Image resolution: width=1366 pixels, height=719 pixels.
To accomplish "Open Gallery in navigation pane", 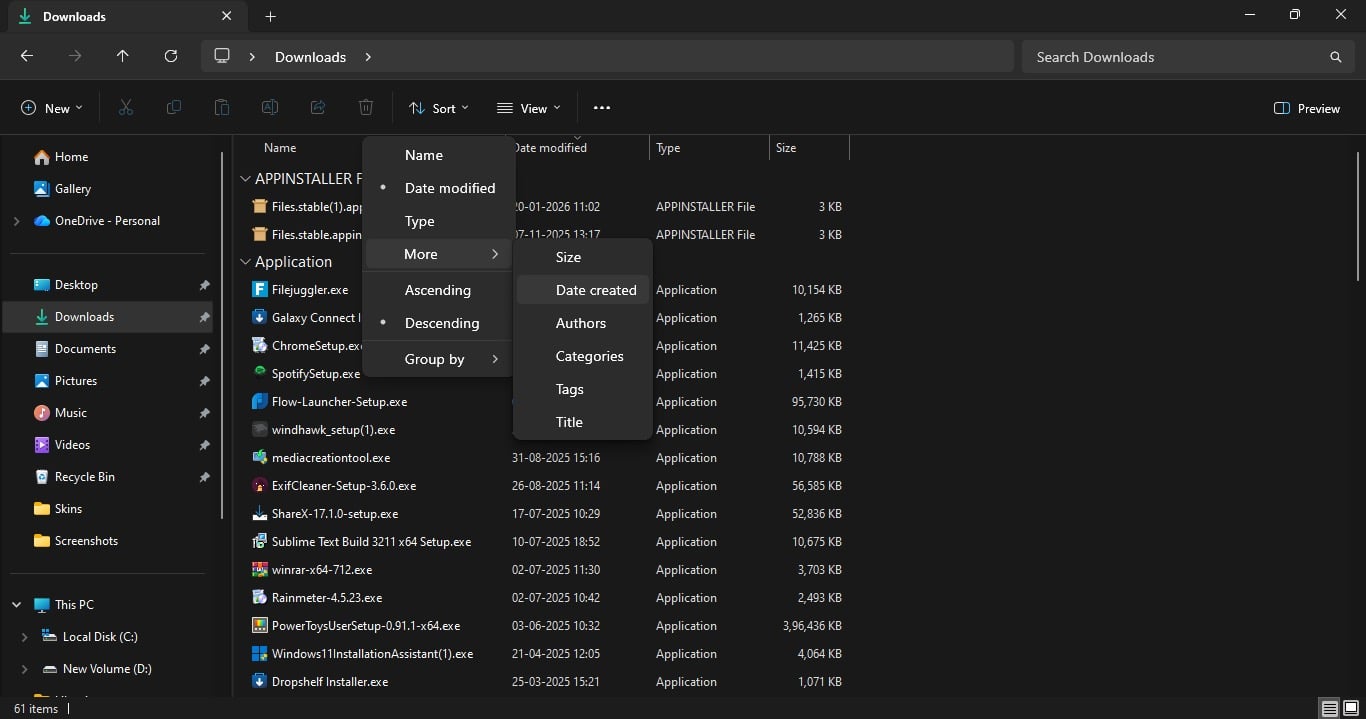I will pyautogui.click(x=110, y=189).
